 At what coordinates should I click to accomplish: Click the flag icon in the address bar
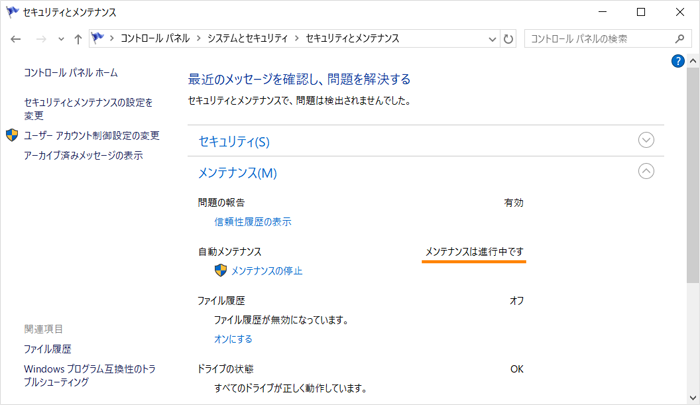click(x=98, y=38)
